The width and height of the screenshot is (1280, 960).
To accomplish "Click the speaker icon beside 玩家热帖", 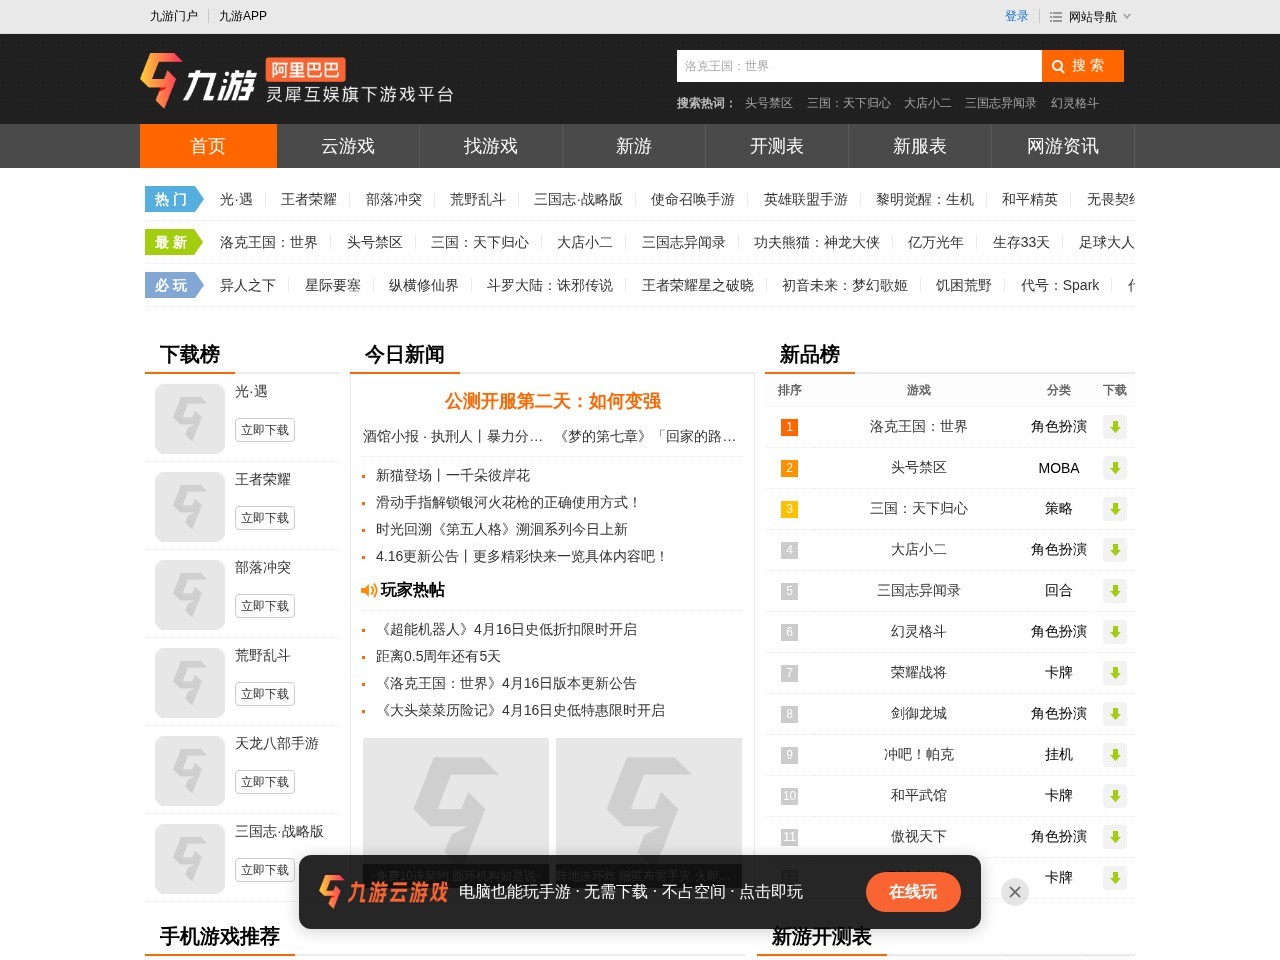I will pyautogui.click(x=368, y=590).
